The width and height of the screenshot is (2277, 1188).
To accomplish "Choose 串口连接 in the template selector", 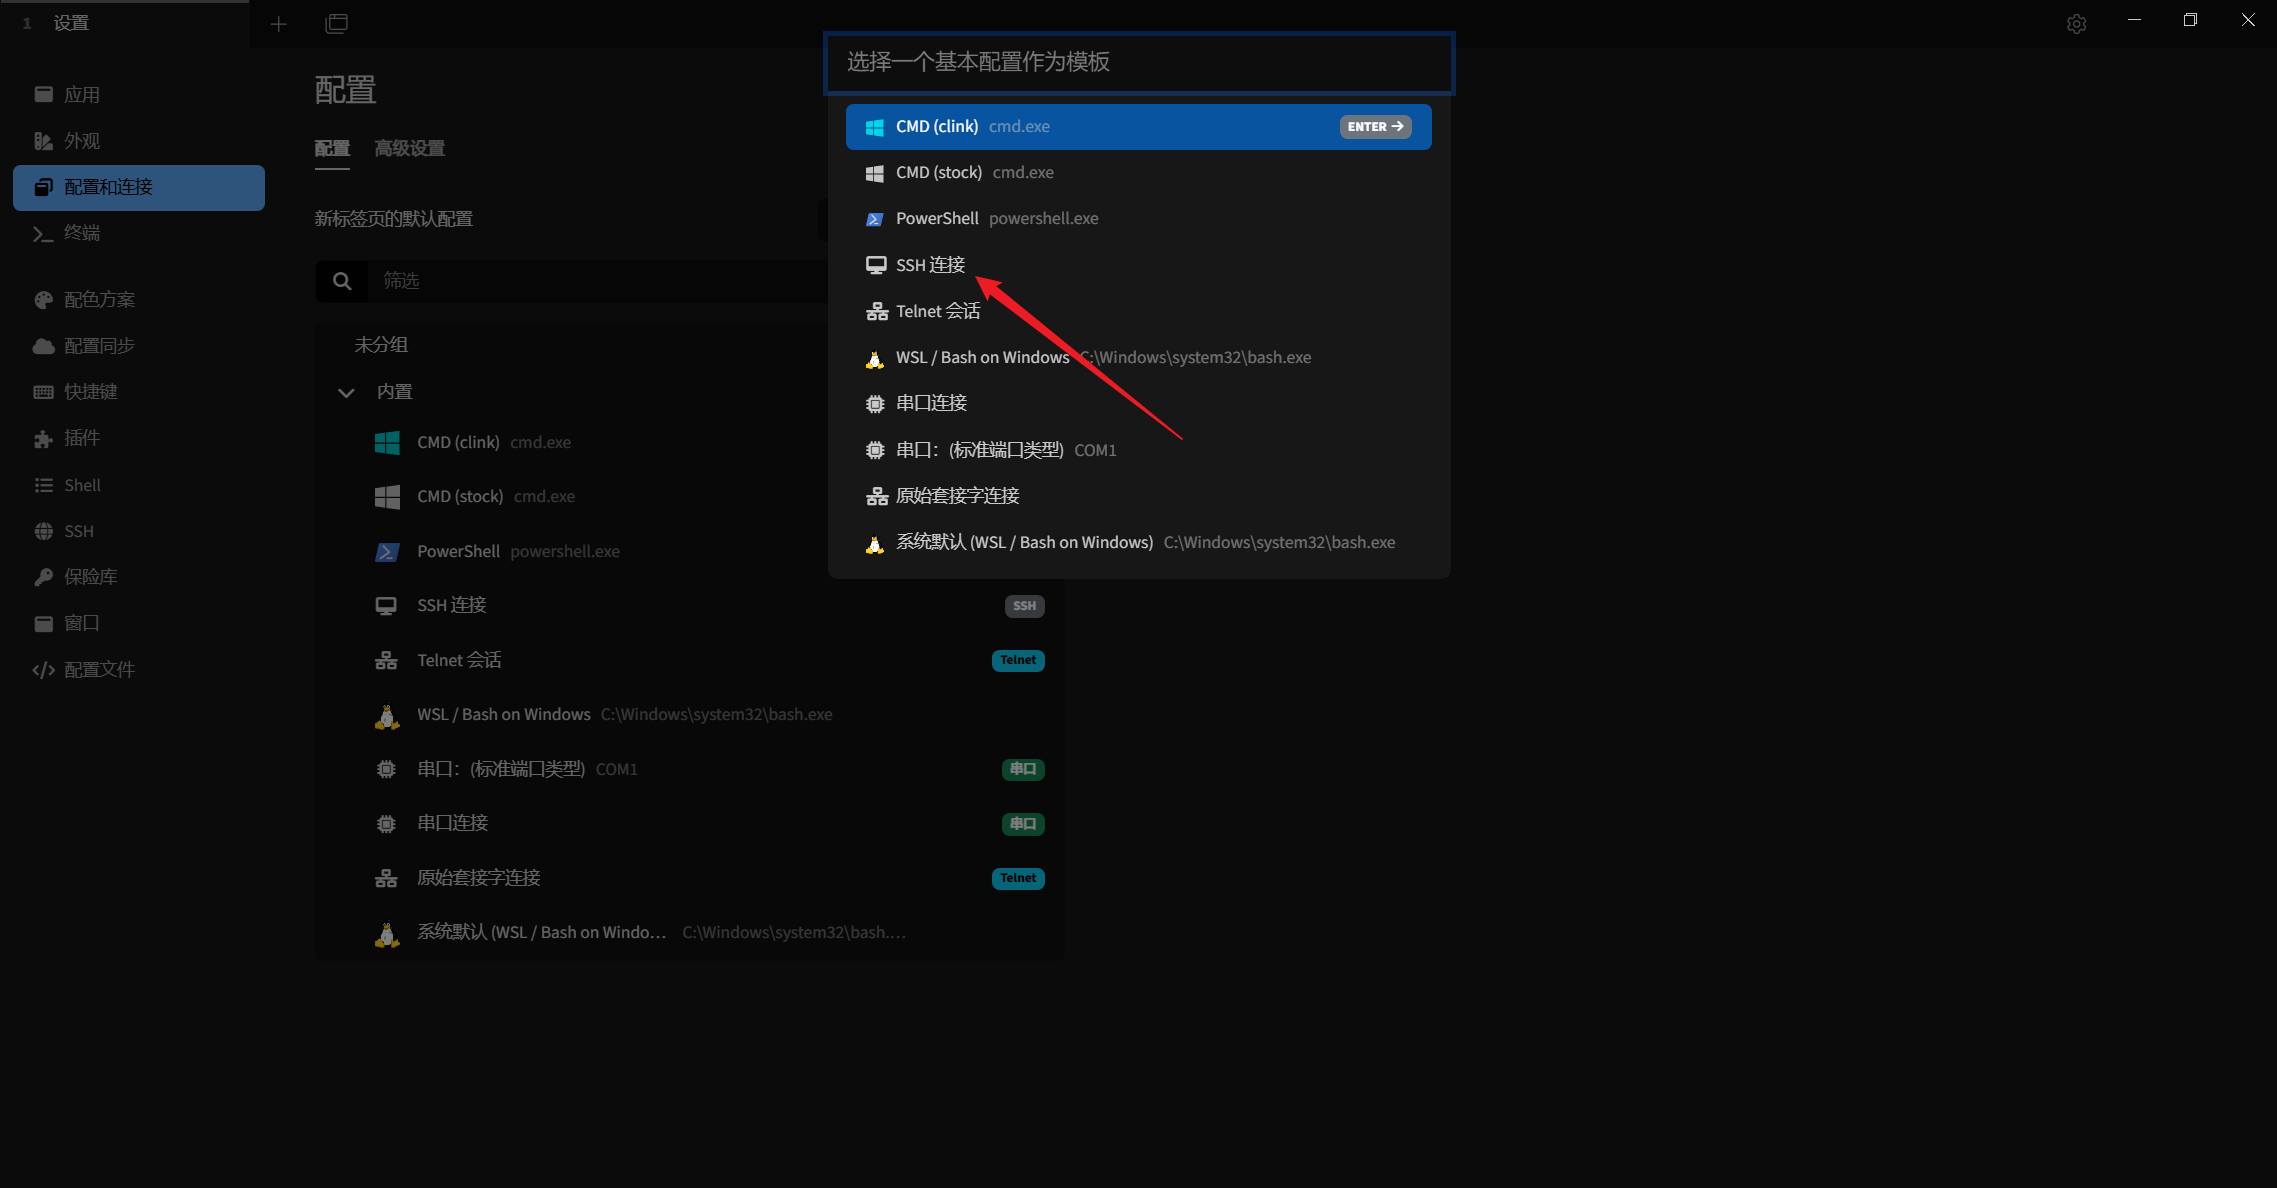I will (x=1139, y=404).
